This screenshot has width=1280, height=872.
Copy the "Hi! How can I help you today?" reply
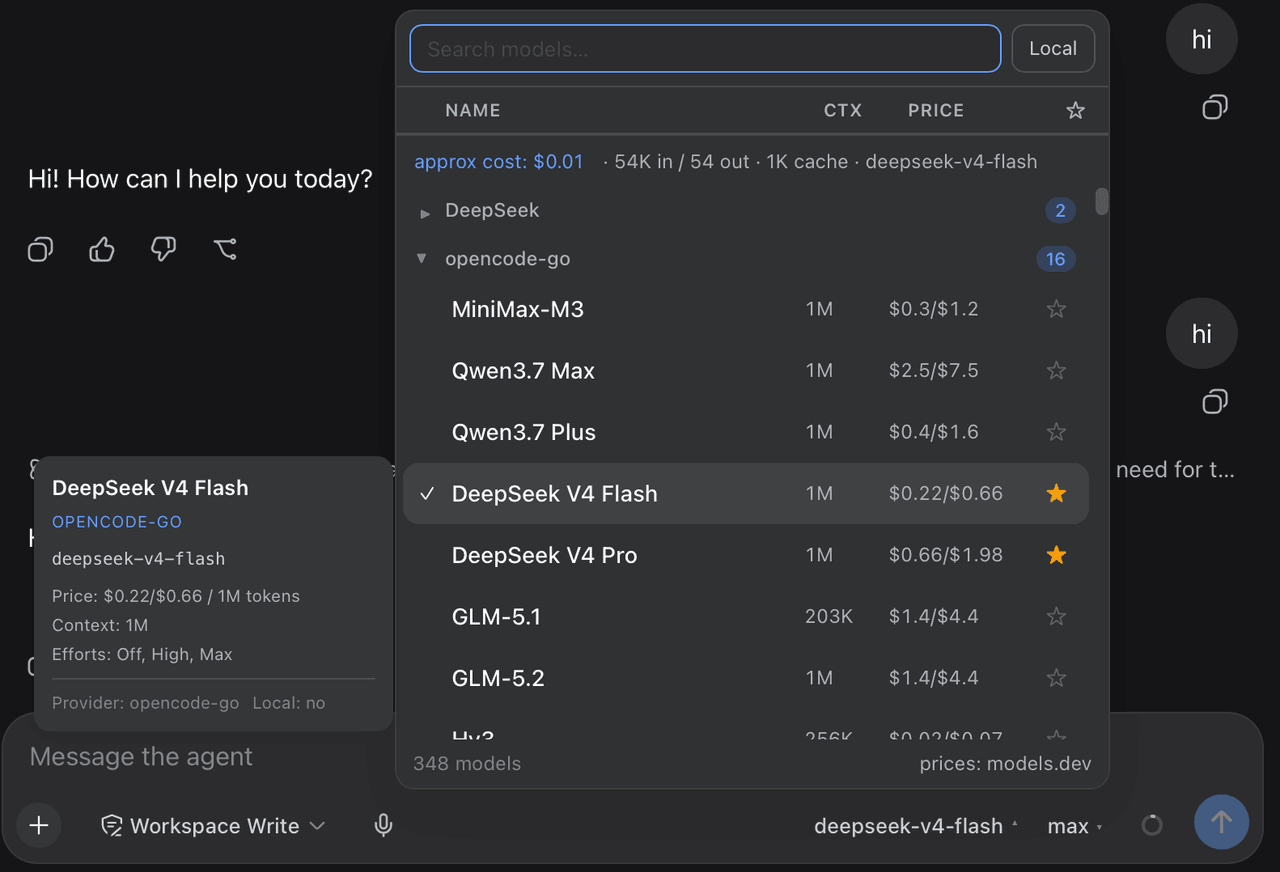(40, 249)
